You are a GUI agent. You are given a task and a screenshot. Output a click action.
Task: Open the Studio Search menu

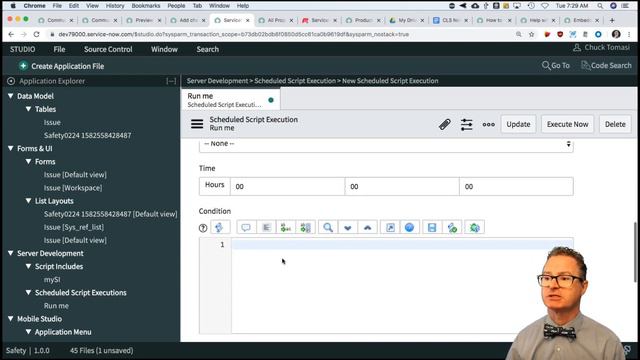tap(207, 49)
